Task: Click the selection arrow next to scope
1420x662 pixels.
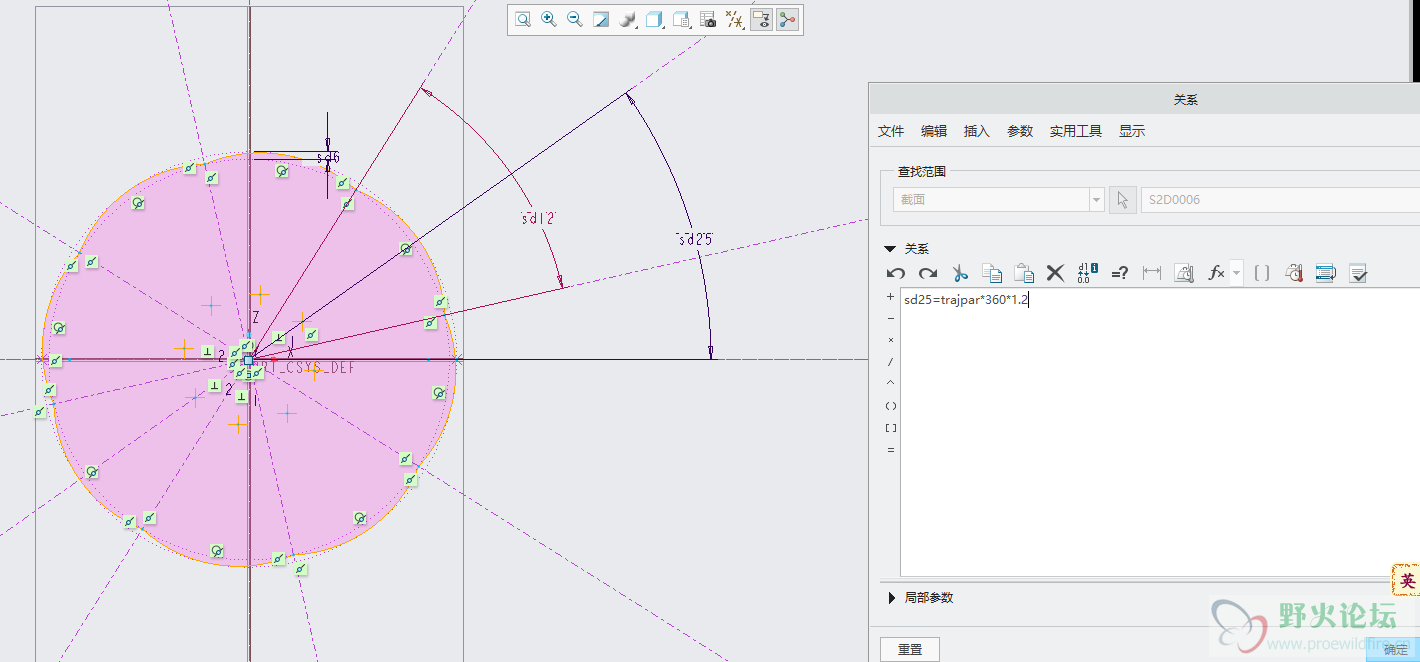Action: (1122, 199)
